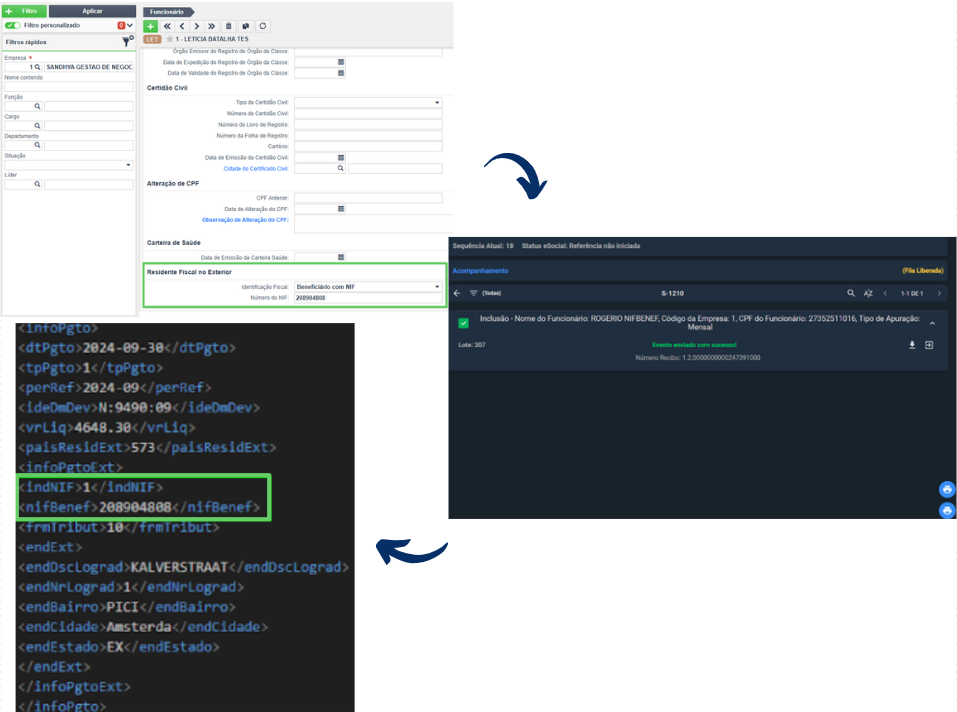Click the Nome contendo input field
The width and height of the screenshot is (957, 712).
point(68,87)
